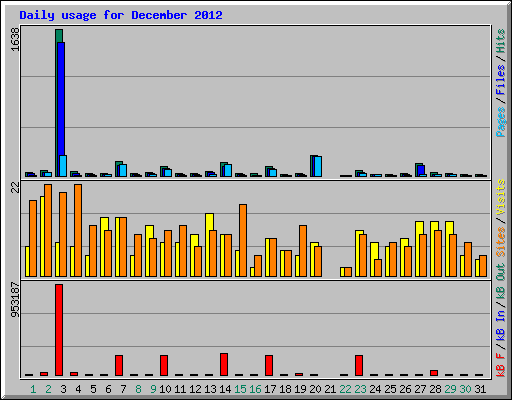Image resolution: width=512 pixels, height=400 pixels.
Task: Click day 11 on the date axis
Action: (x=180, y=389)
